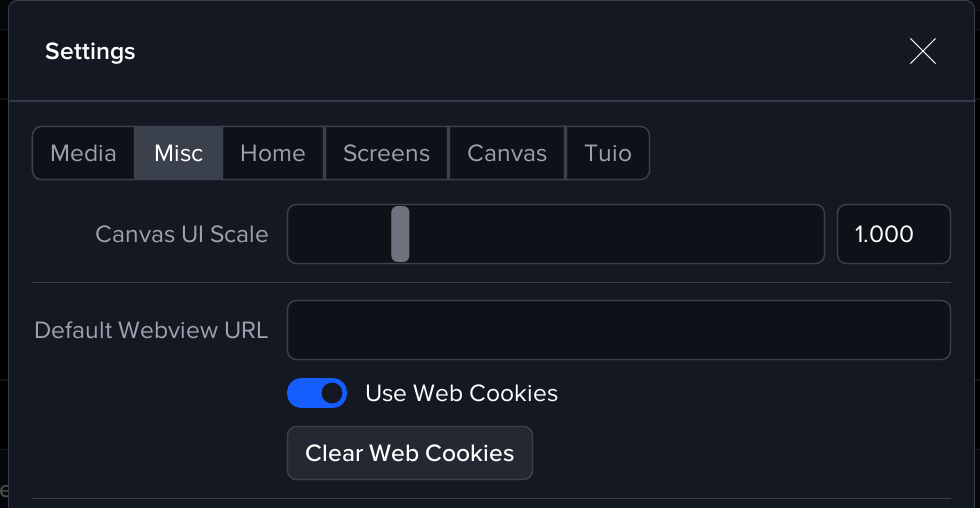The height and width of the screenshot is (508, 980).
Task: Switch to the Tuio tab
Action: coord(608,153)
